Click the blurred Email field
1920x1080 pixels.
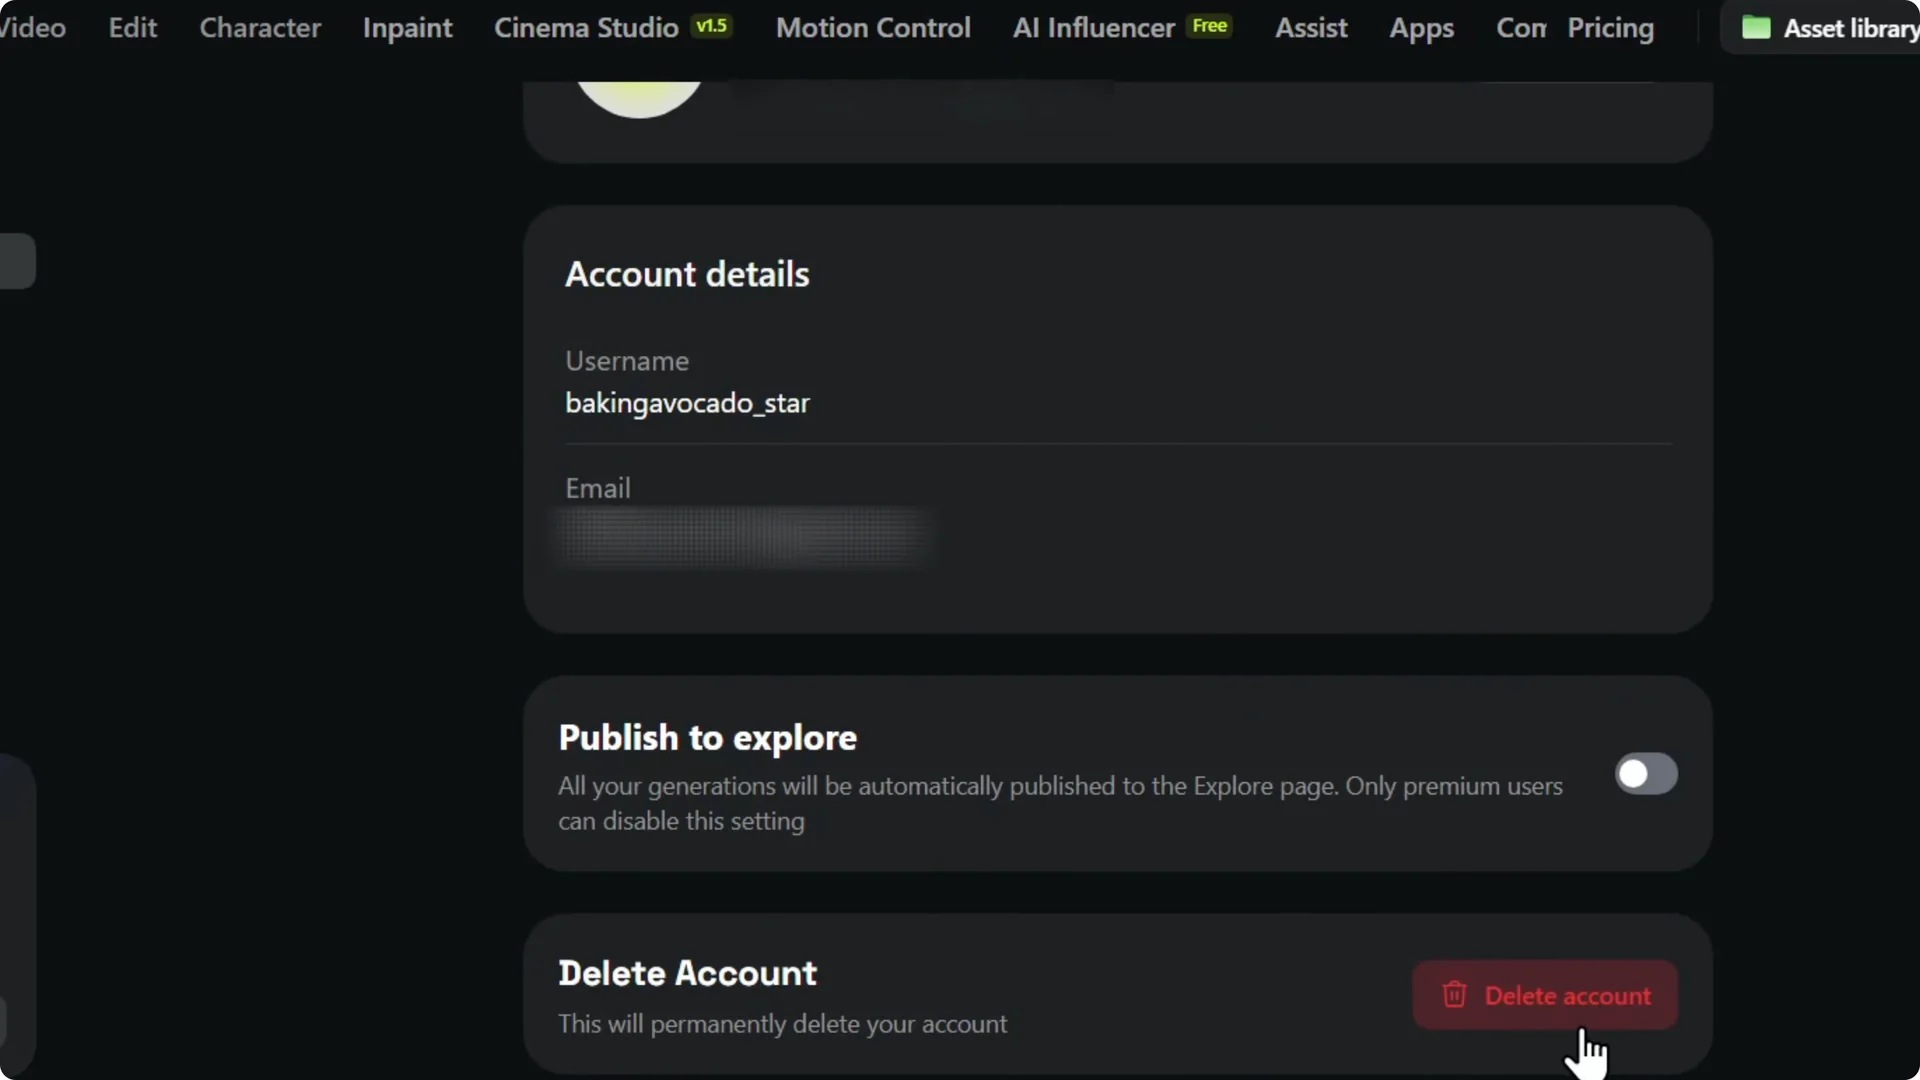pyautogui.click(x=745, y=537)
